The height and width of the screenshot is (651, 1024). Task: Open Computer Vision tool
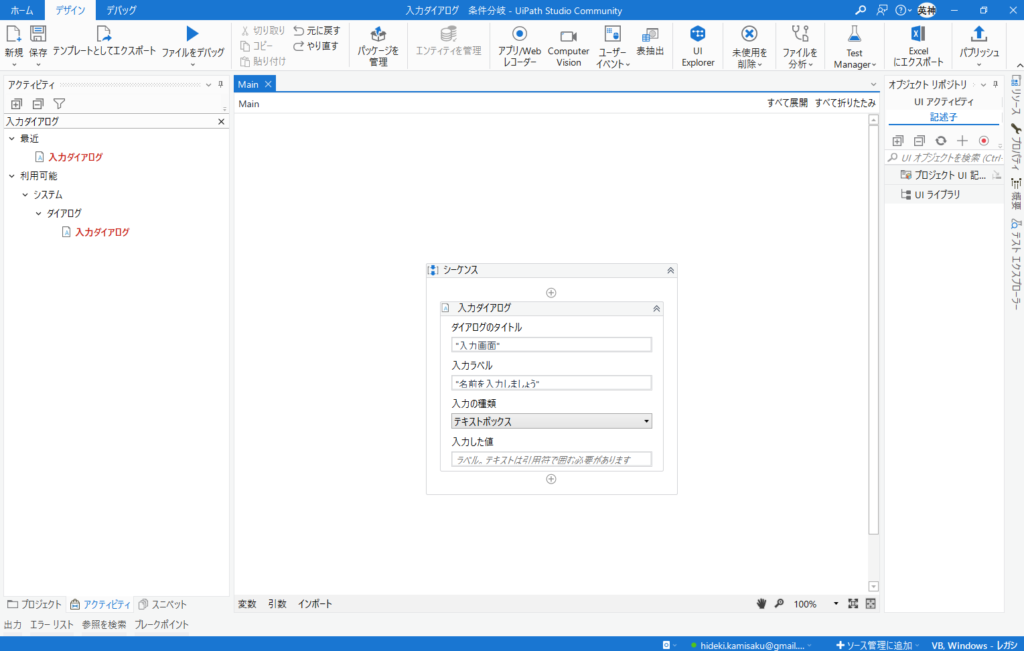(568, 46)
